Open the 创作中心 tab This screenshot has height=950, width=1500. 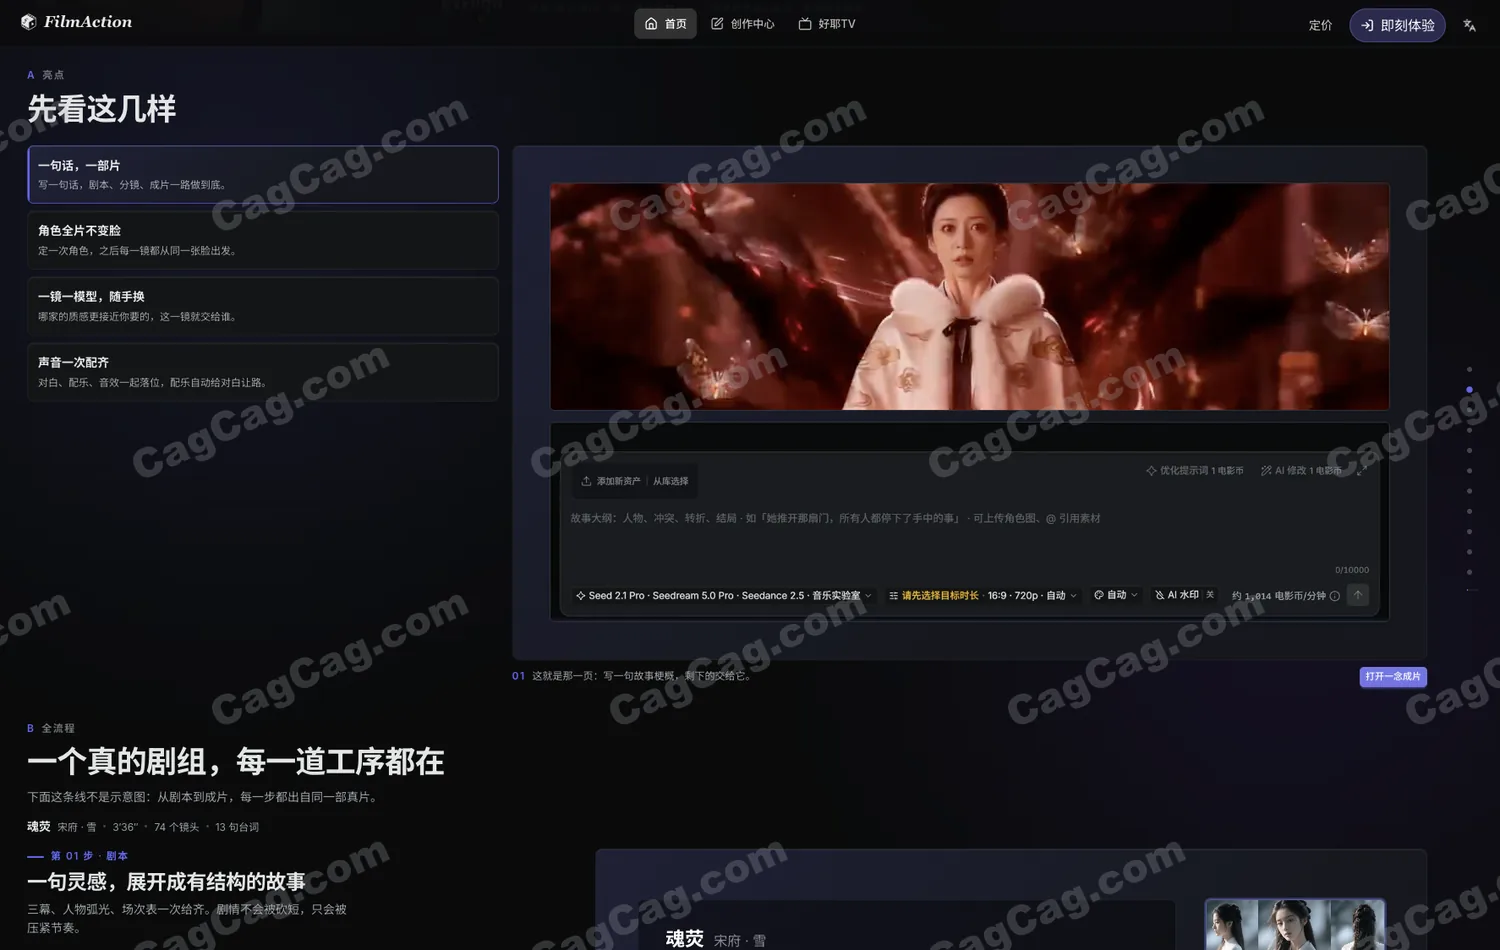742,24
